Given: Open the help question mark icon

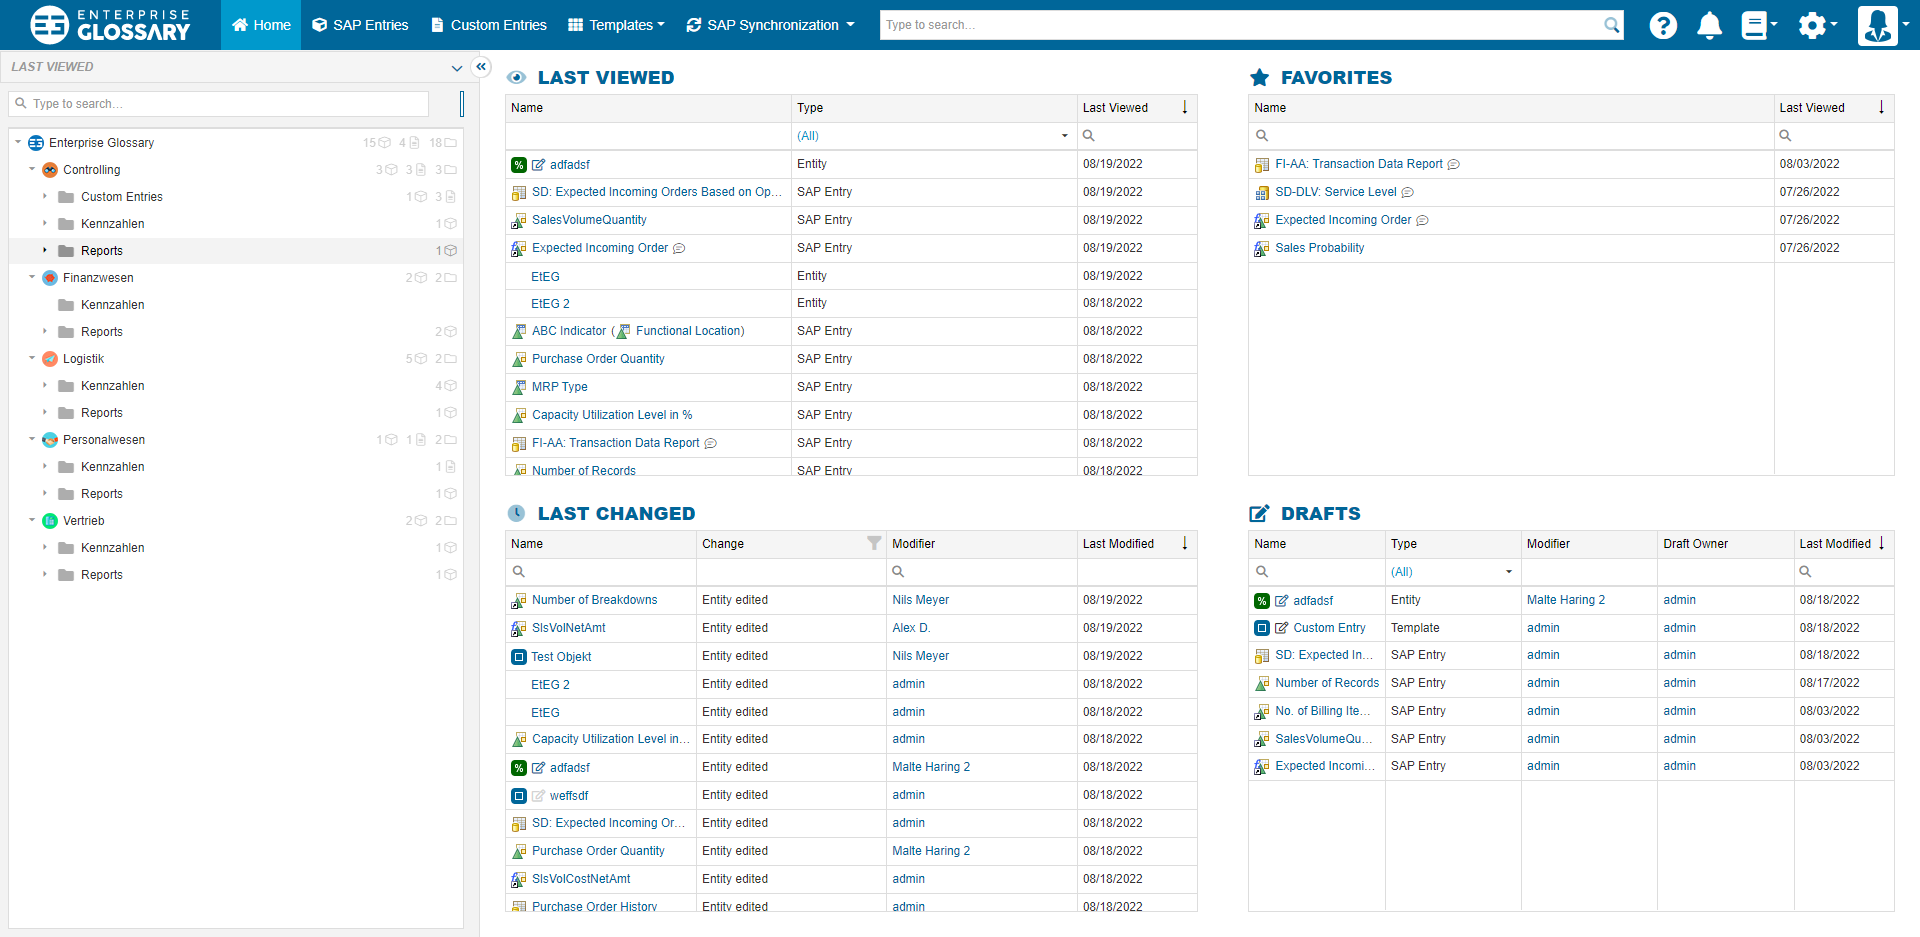Looking at the screenshot, I should [x=1663, y=25].
